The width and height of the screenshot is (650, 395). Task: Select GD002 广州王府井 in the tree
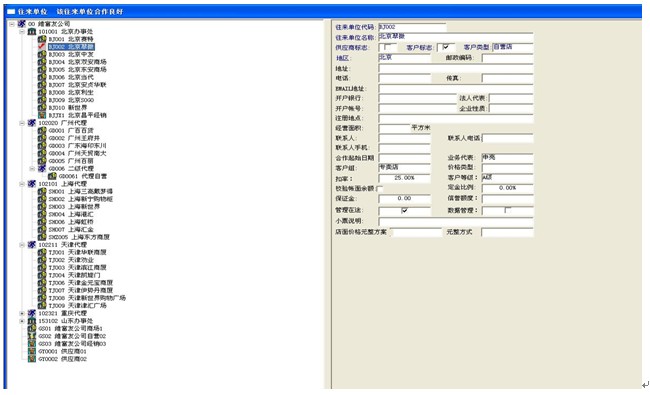(74, 138)
